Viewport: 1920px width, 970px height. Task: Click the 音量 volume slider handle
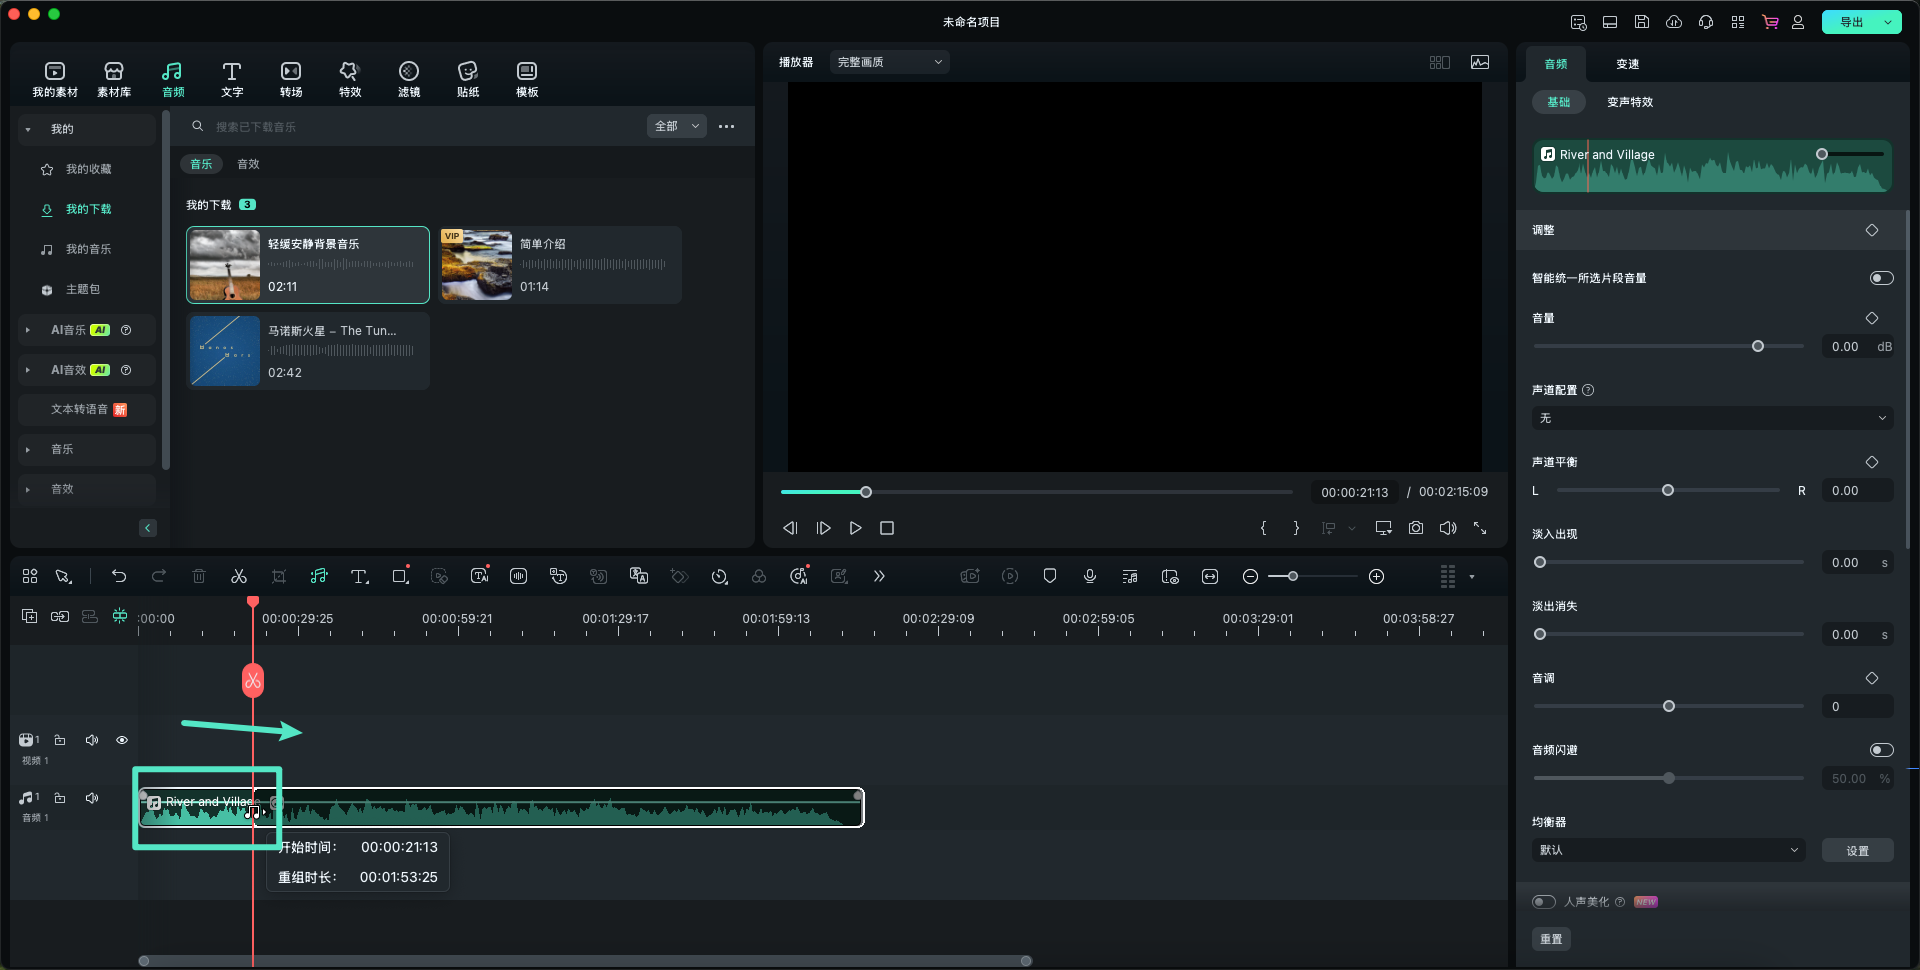coord(1758,346)
